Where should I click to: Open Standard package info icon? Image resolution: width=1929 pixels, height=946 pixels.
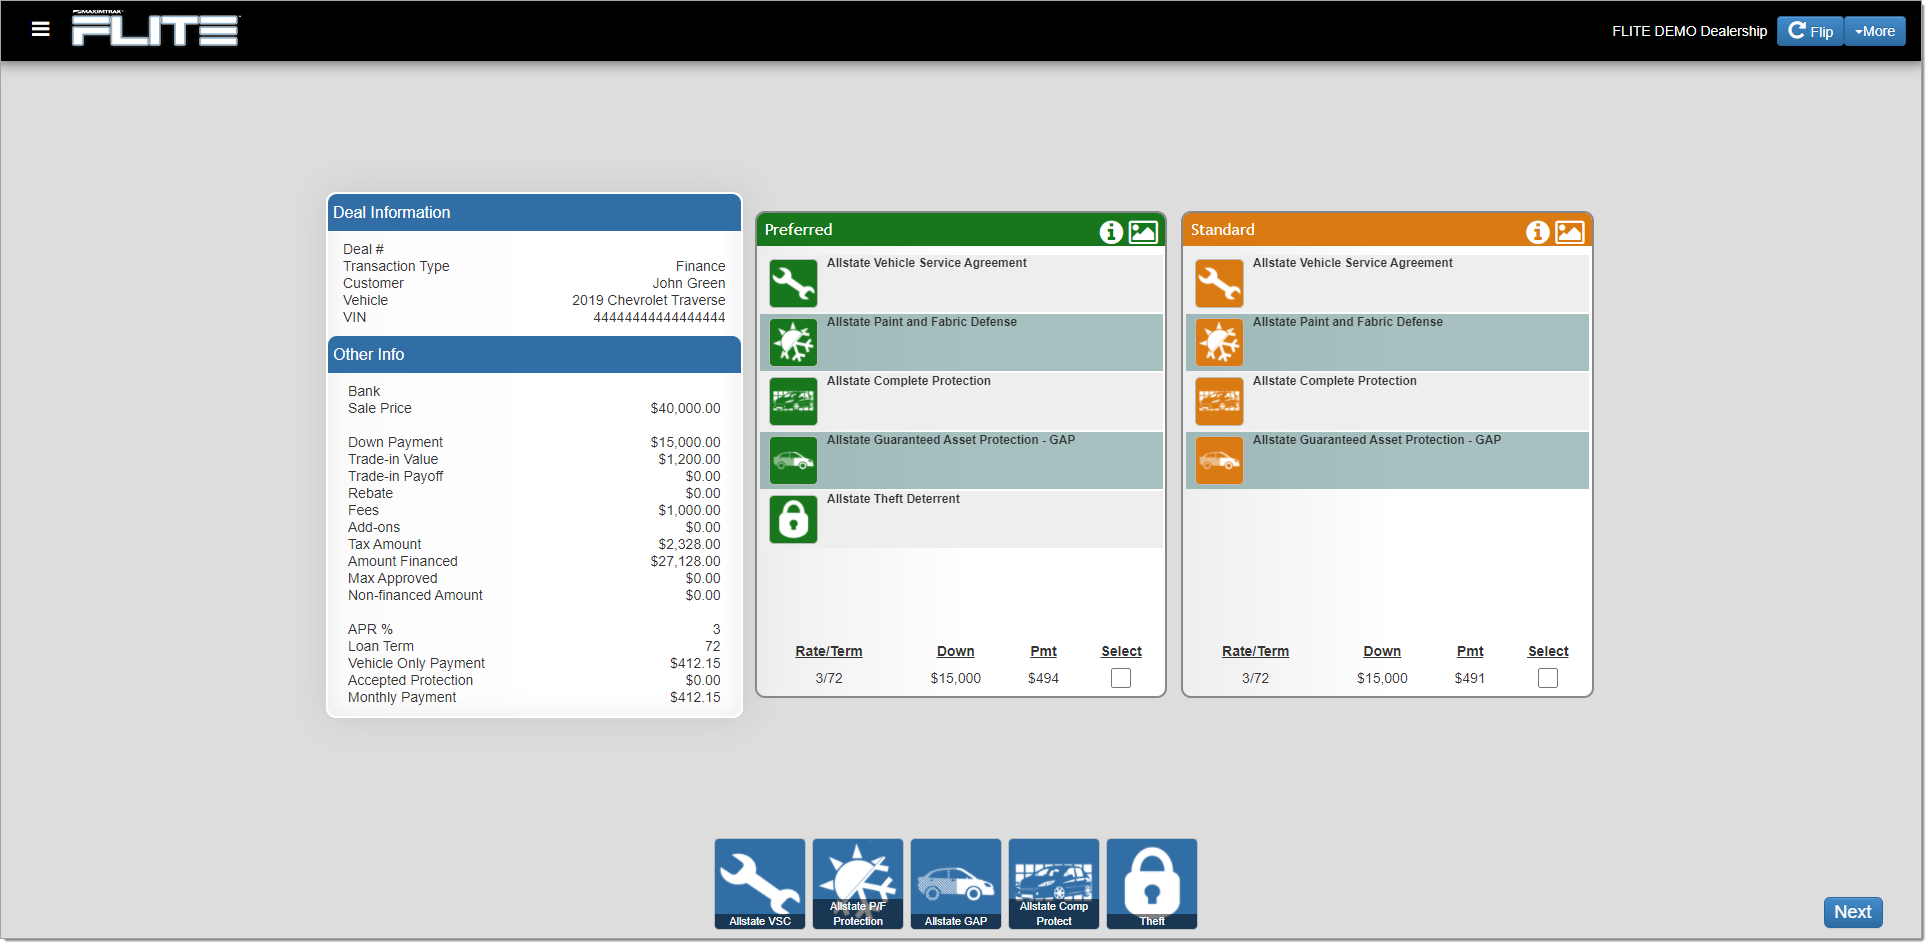click(x=1538, y=232)
